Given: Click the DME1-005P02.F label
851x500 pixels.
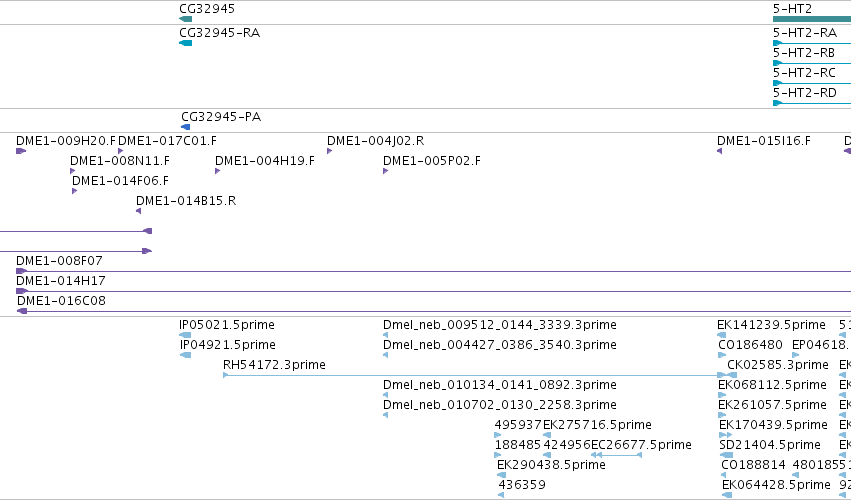Looking at the screenshot, I should (x=432, y=161).
